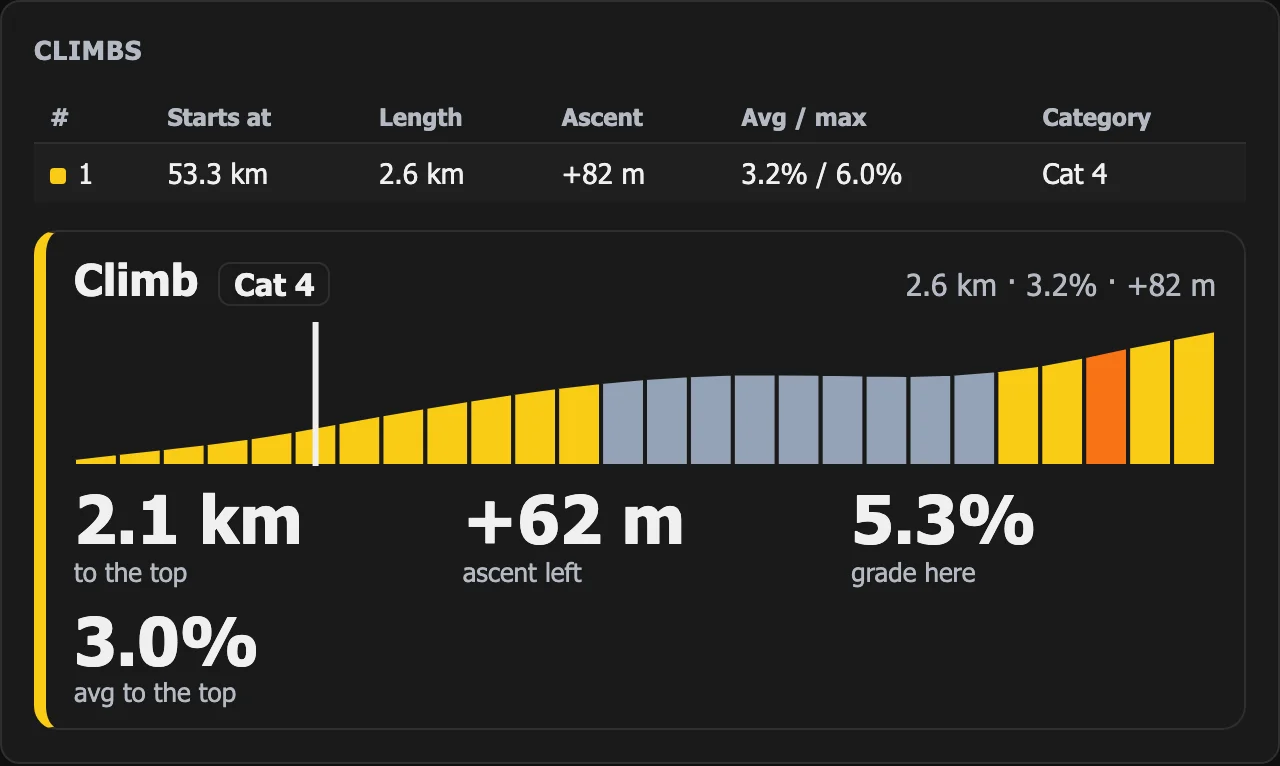Click the "+62 m" ascent left value
This screenshot has width=1280, height=766.
click(574, 521)
